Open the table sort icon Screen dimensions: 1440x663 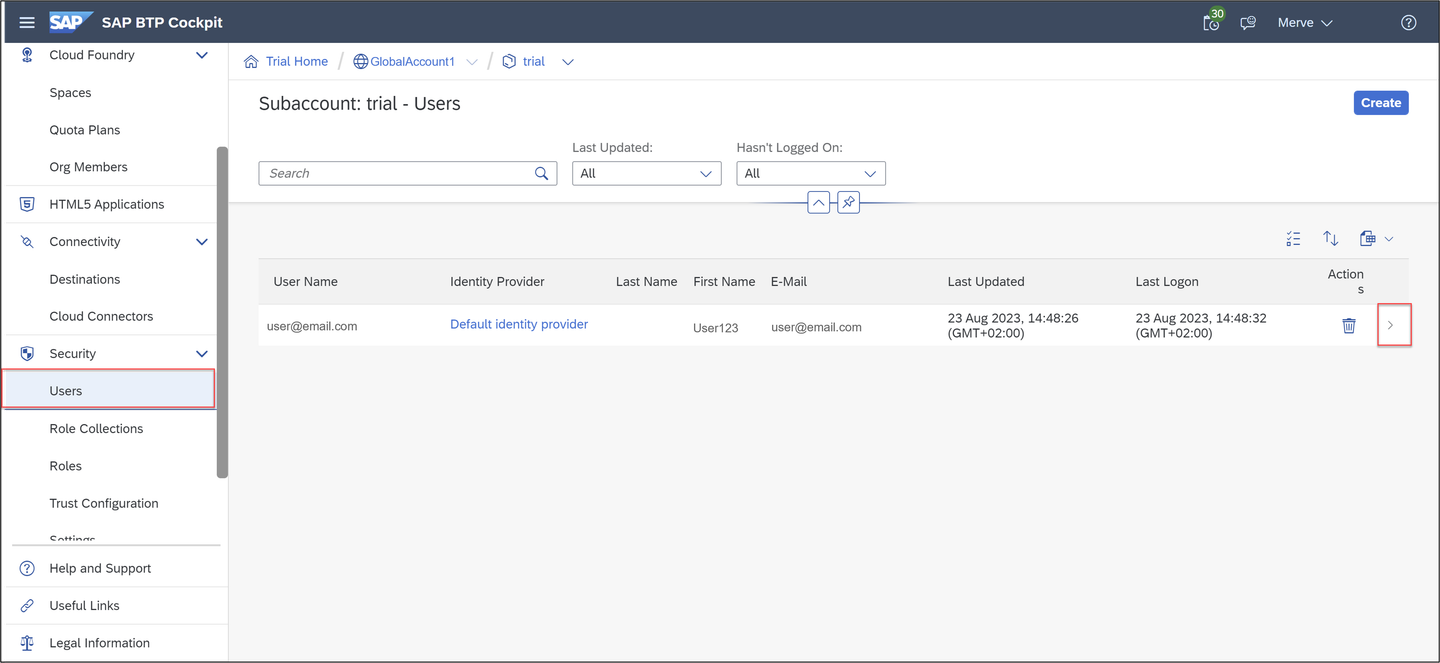click(x=1330, y=238)
